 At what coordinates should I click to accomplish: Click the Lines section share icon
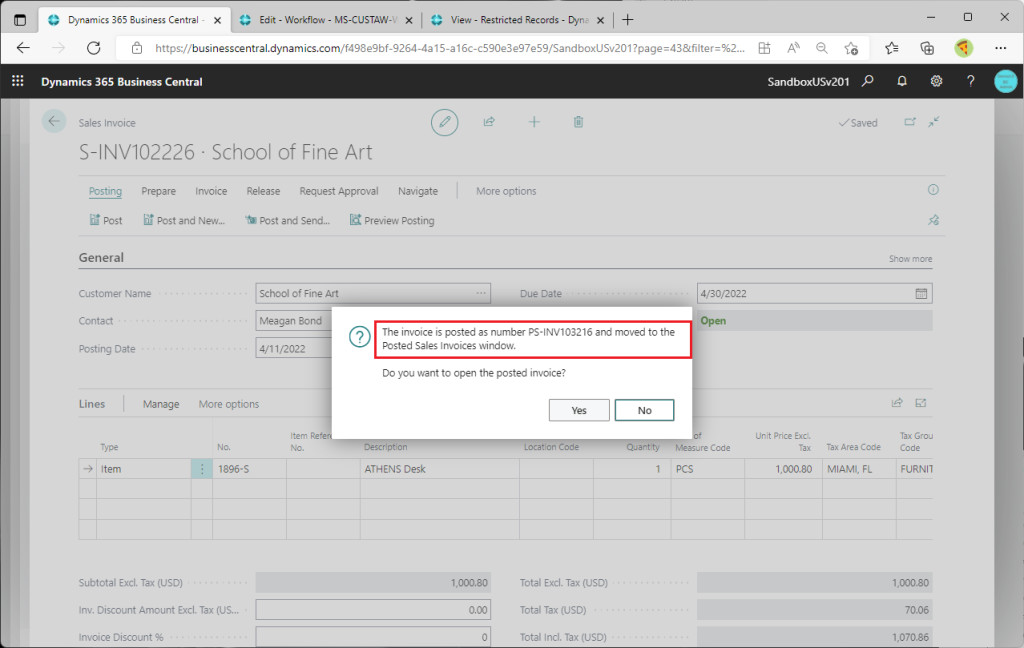pos(897,403)
